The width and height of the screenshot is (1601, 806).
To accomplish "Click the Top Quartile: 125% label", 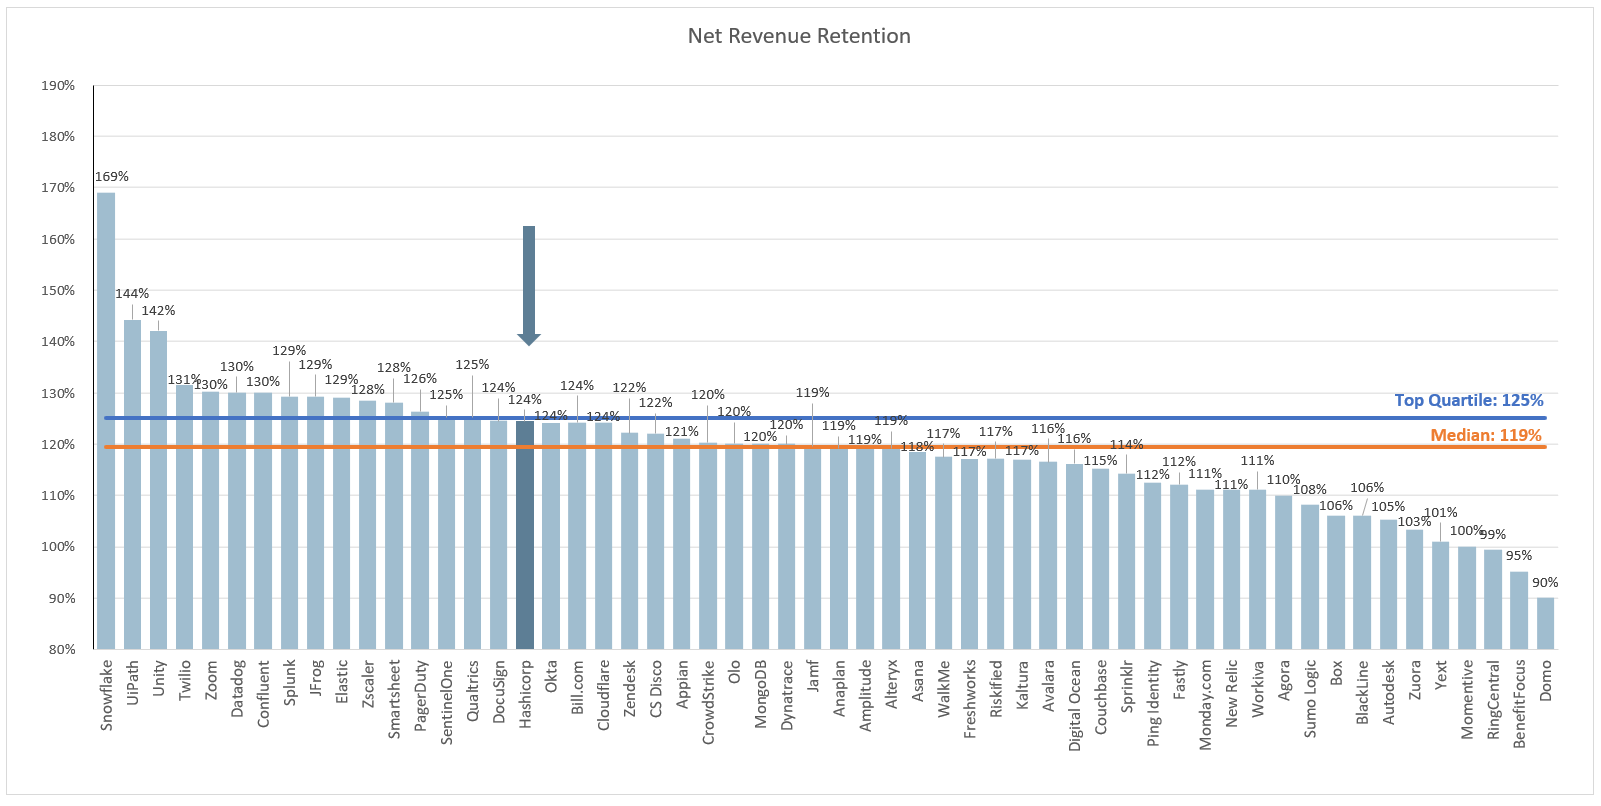I will [1469, 400].
